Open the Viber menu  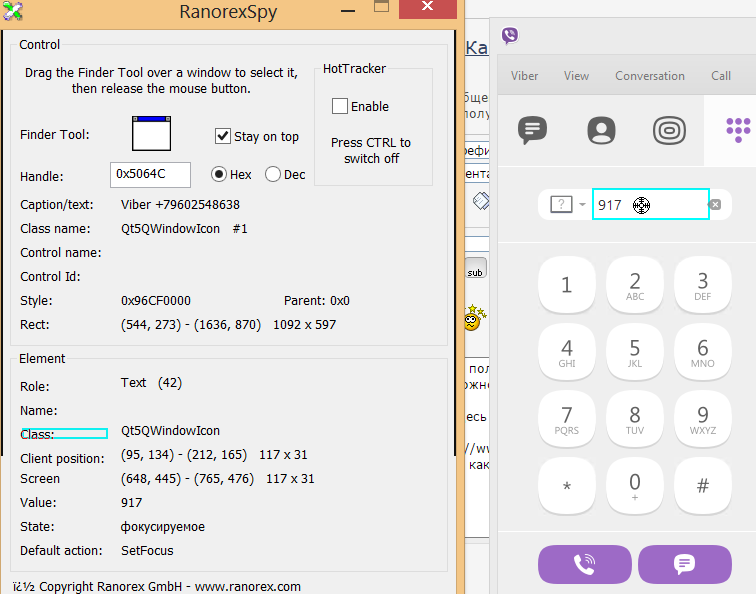tap(524, 76)
